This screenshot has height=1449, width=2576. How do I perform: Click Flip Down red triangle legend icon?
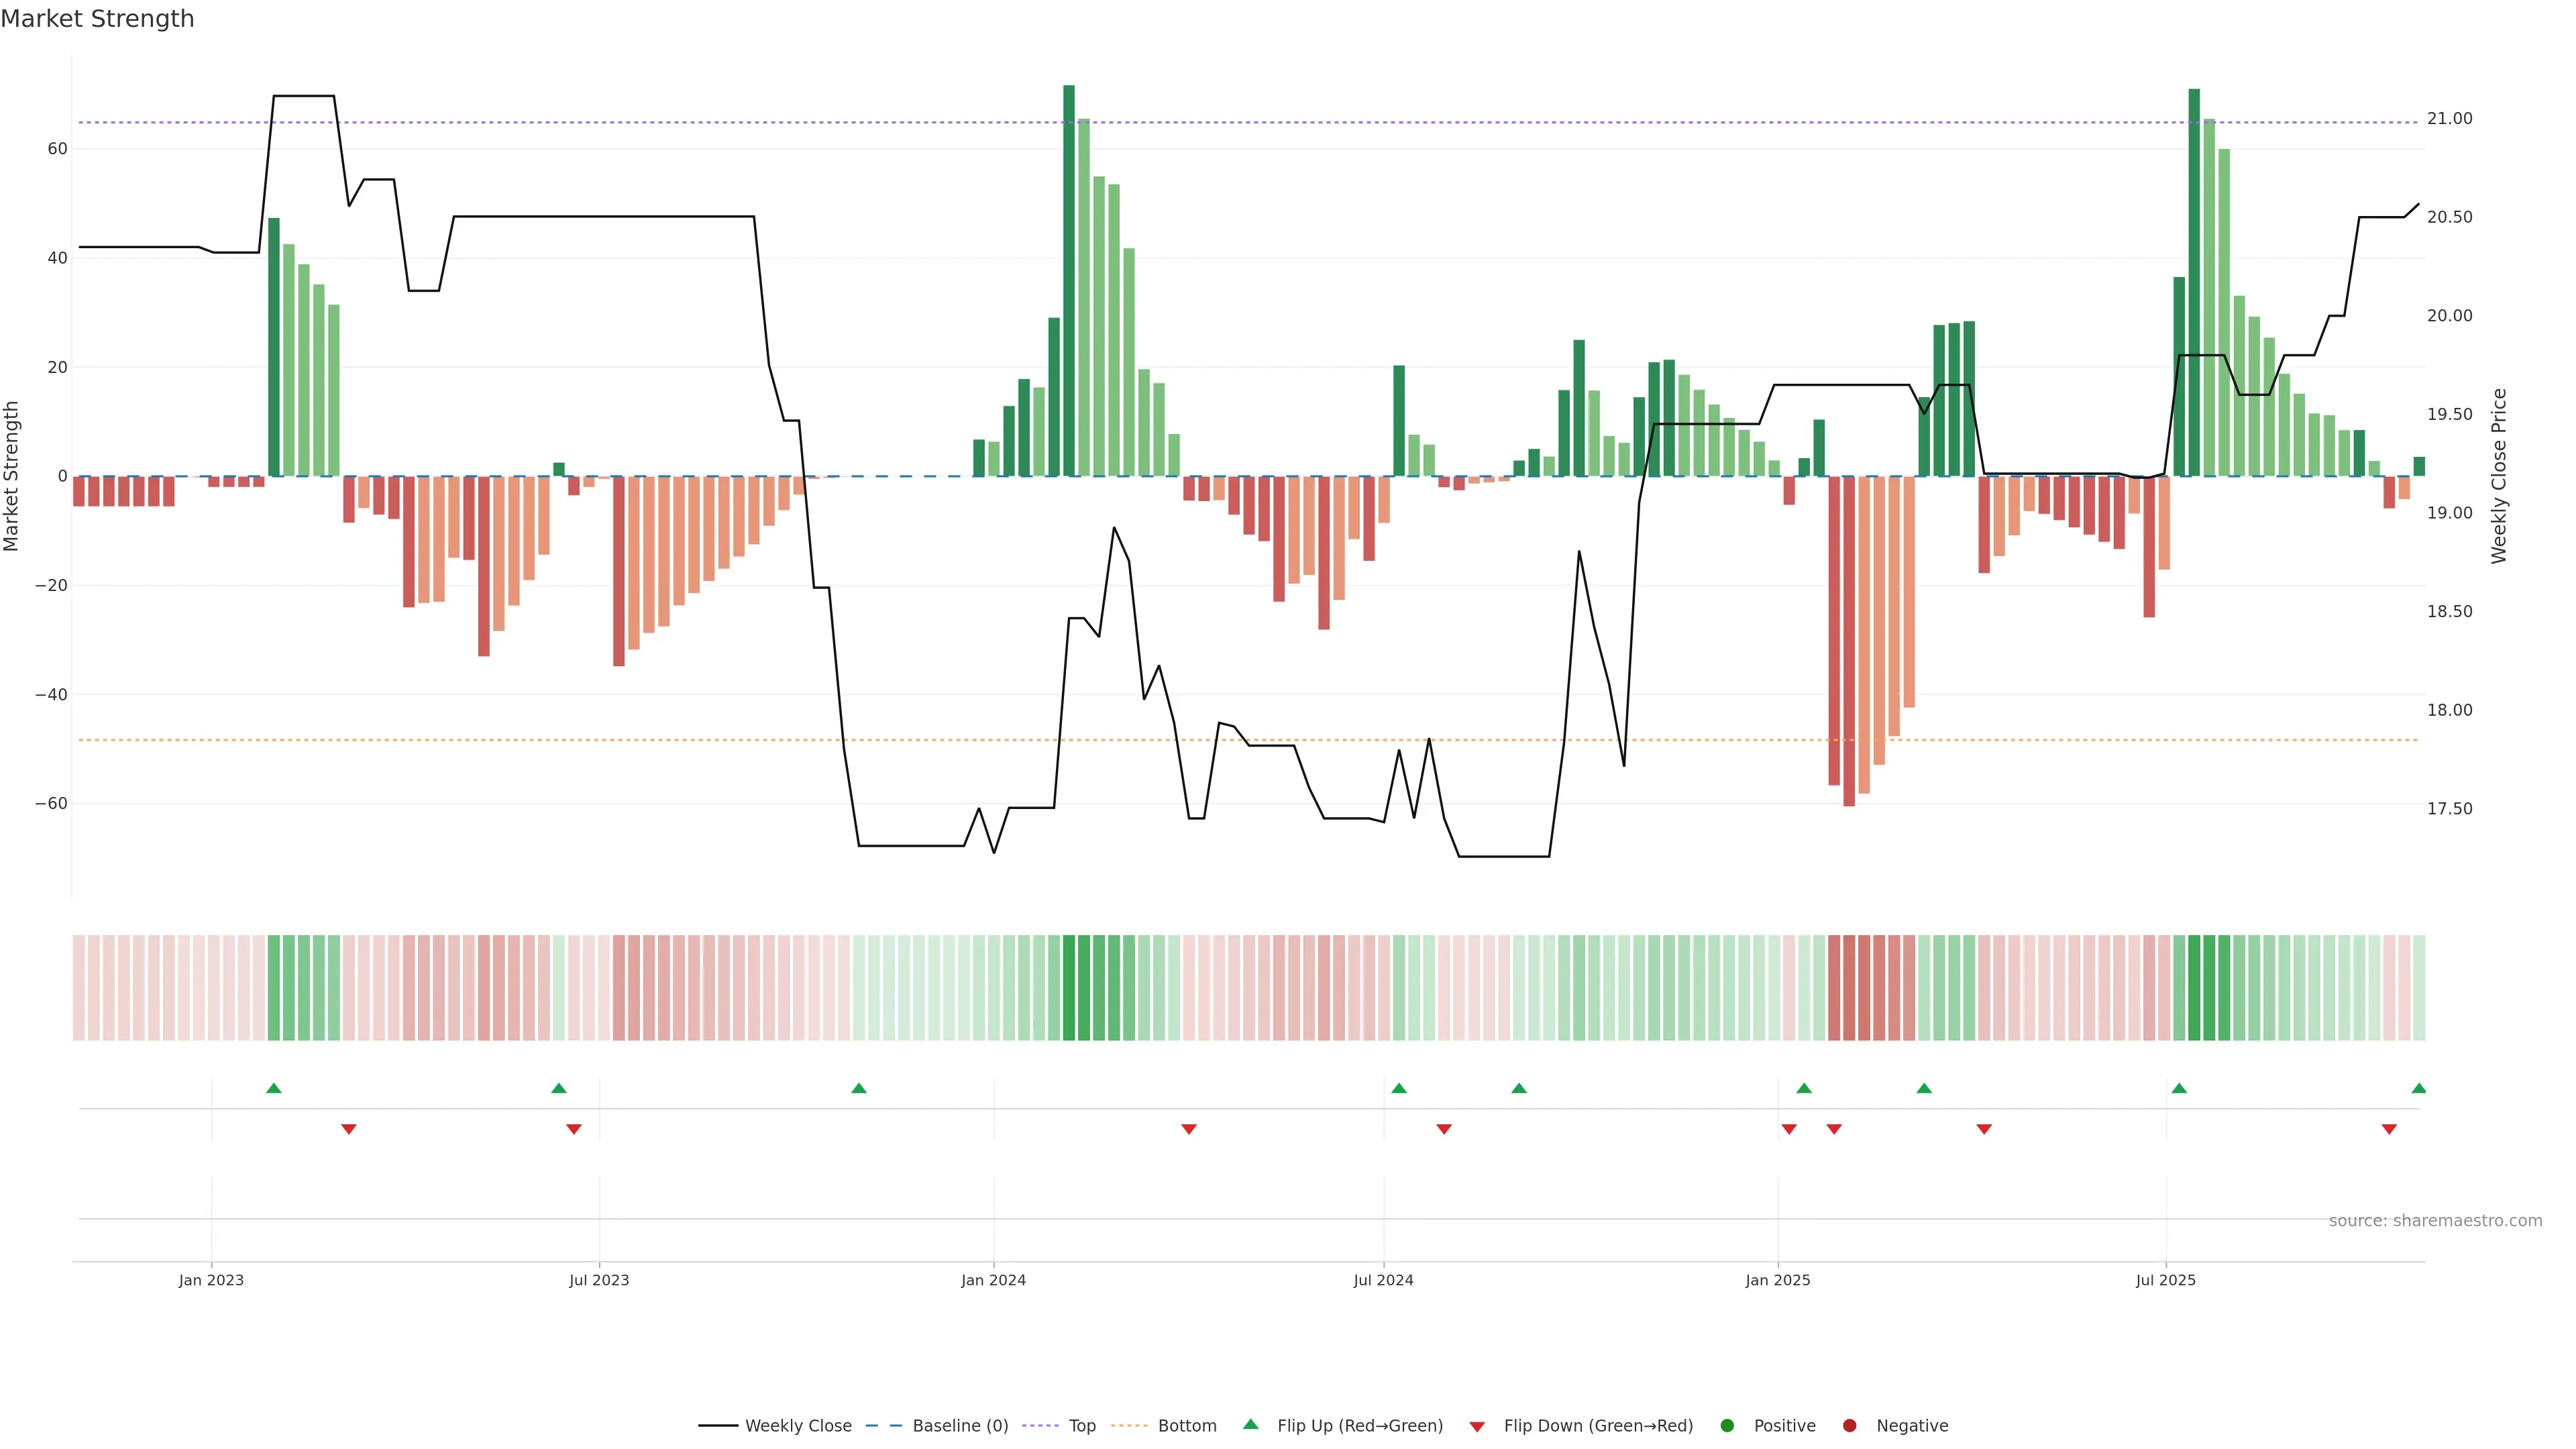point(1477,1426)
